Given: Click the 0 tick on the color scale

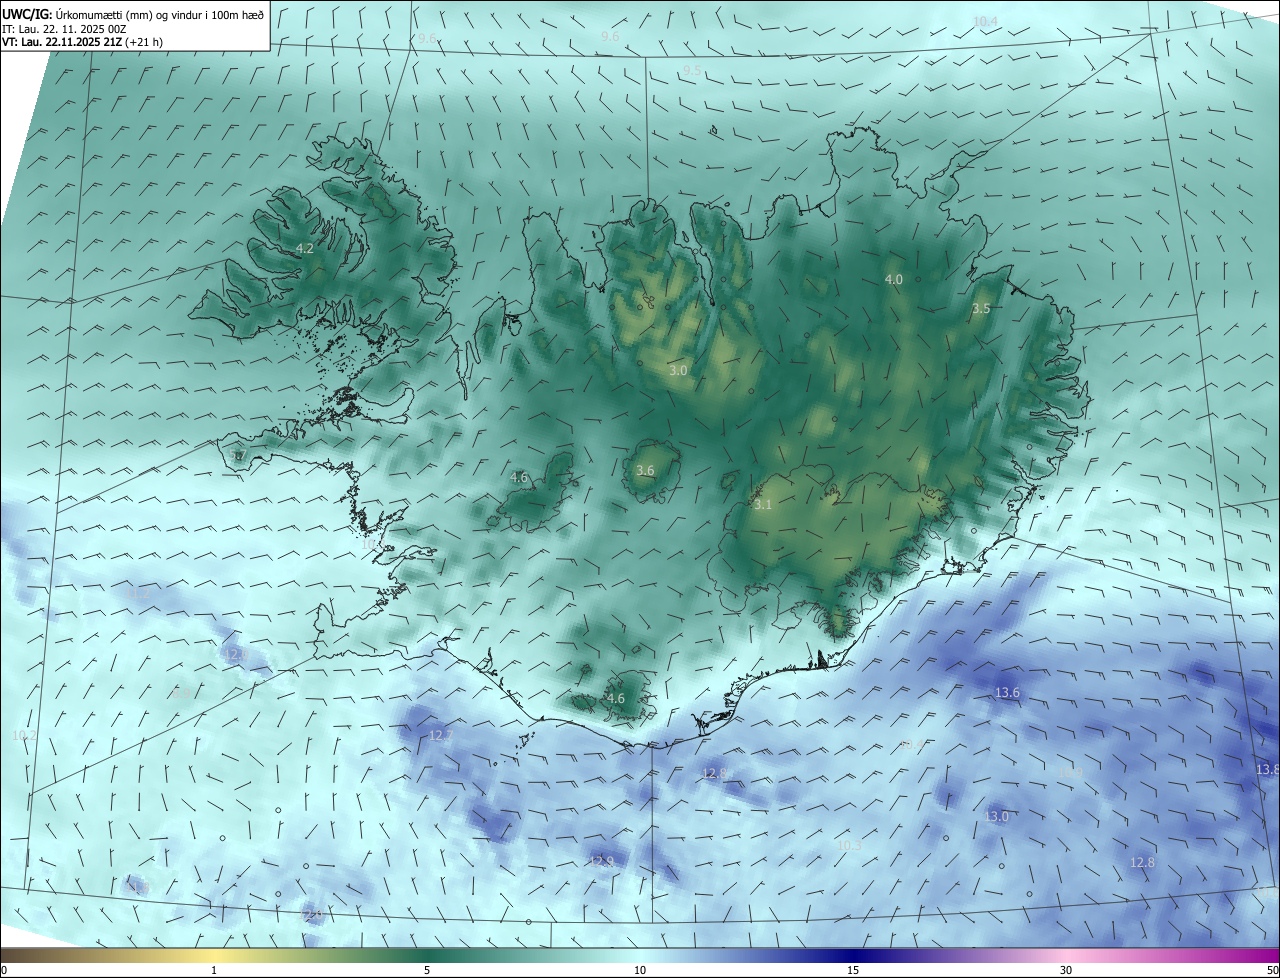Looking at the screenshot, I should click(4, 970).
